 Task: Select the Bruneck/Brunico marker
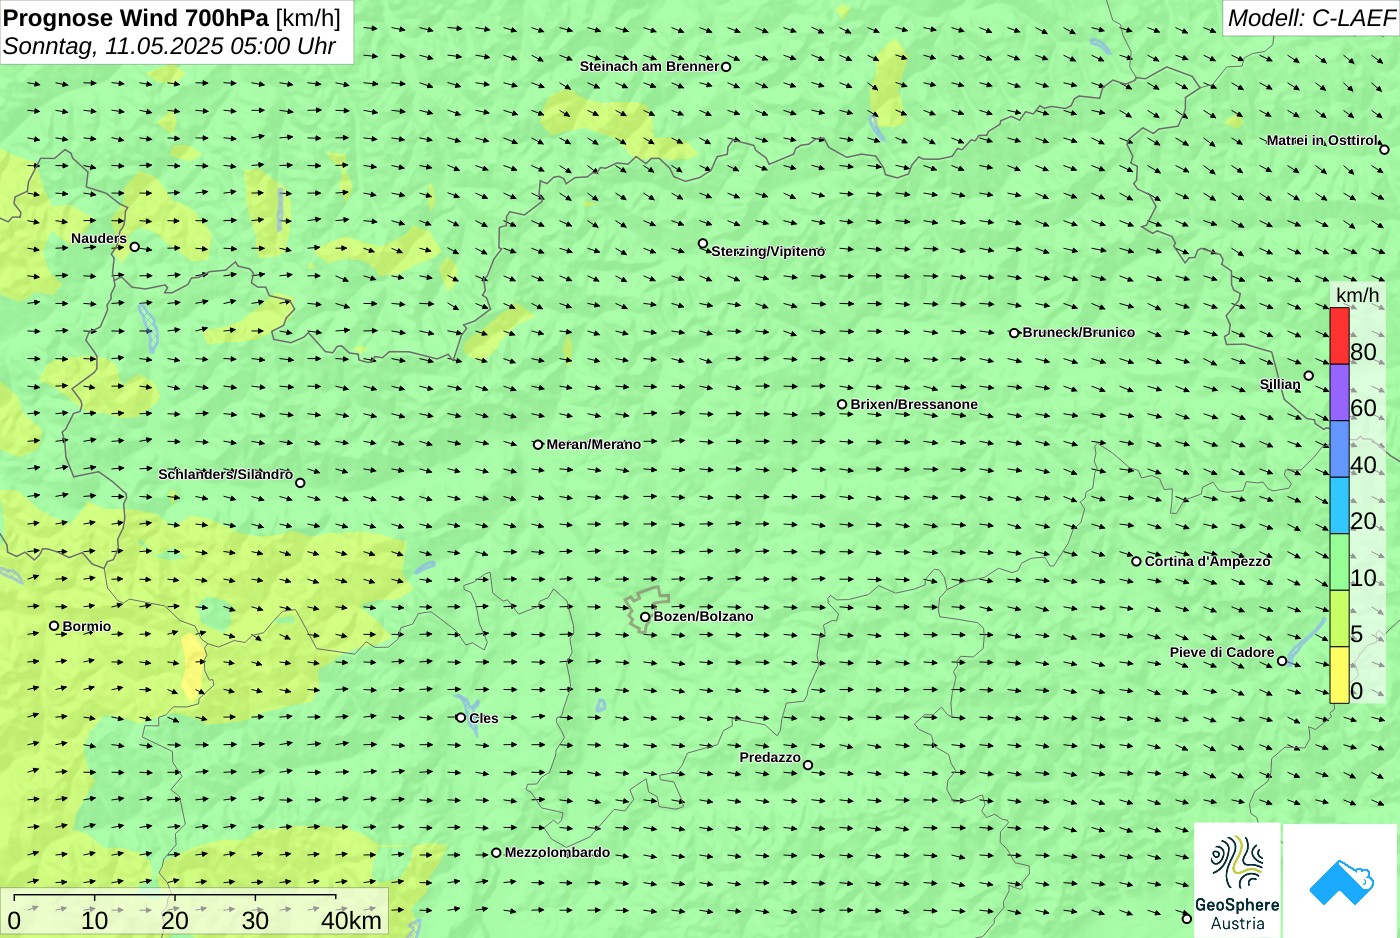click(1014, 333)
